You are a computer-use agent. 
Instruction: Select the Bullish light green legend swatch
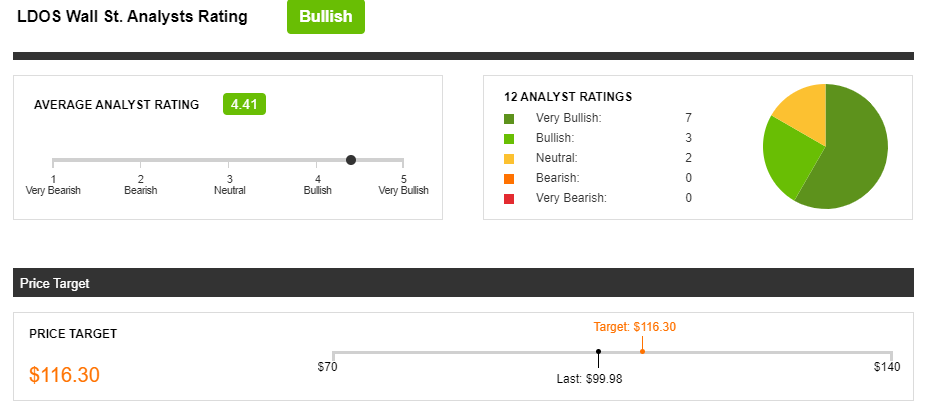[509, 139]
